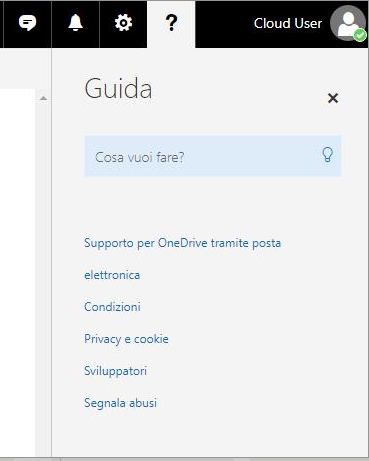
Task: Click the Cloud User account name
Action: 288,23
